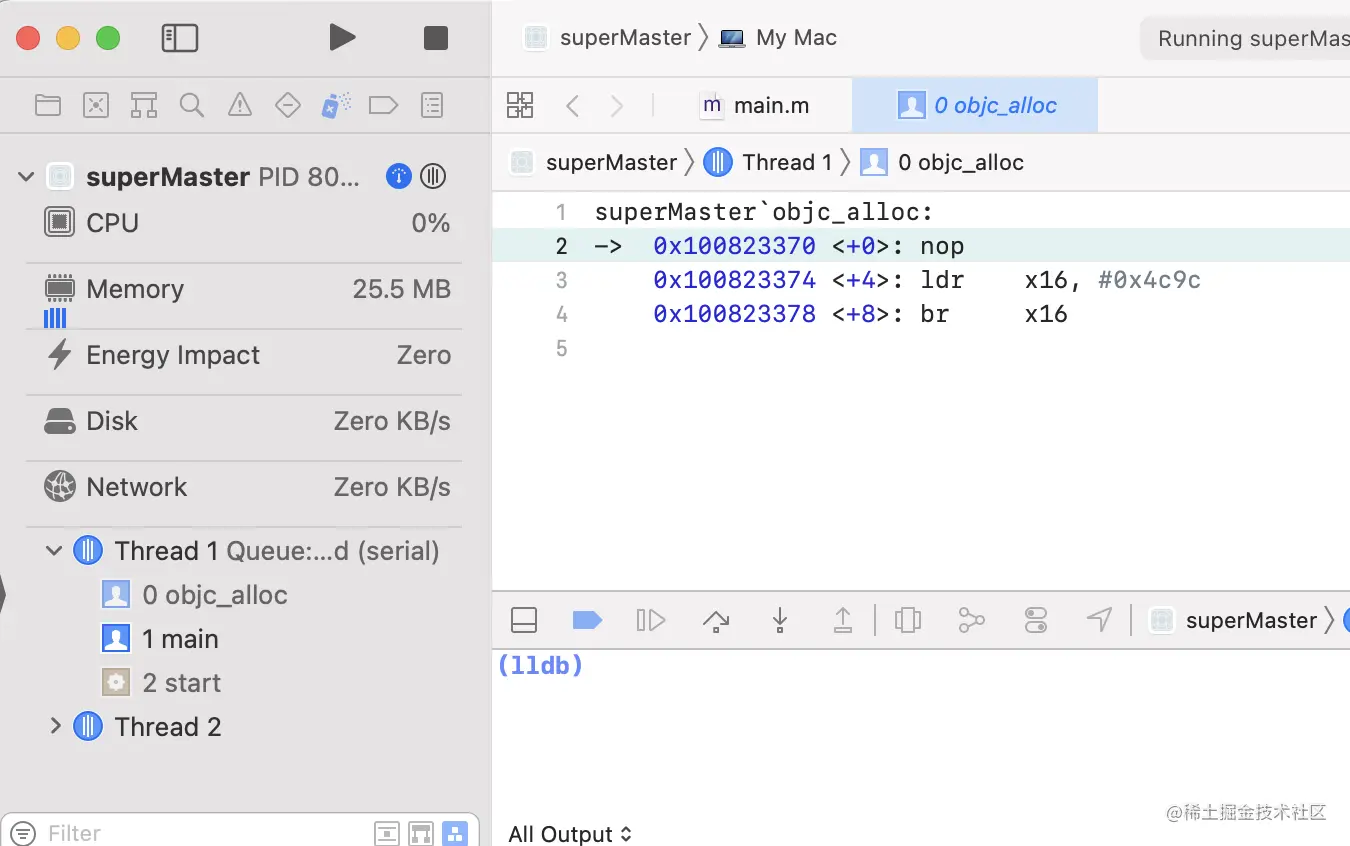The height and width of the screenshot is (846, 1350).
Task: Open the Issue navigator warning triangle
Action: click(x=239, y=104)
